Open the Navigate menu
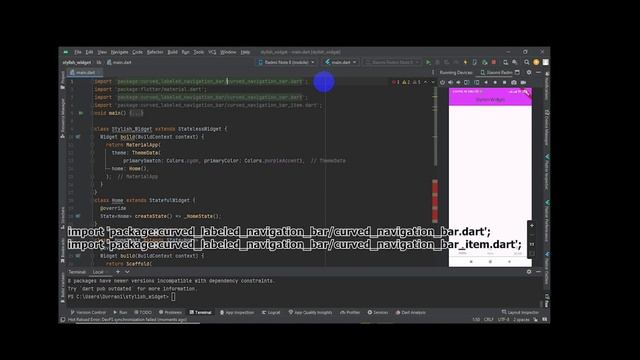The width and height of the screenshot is (640, 360). (x=119, y=52)
